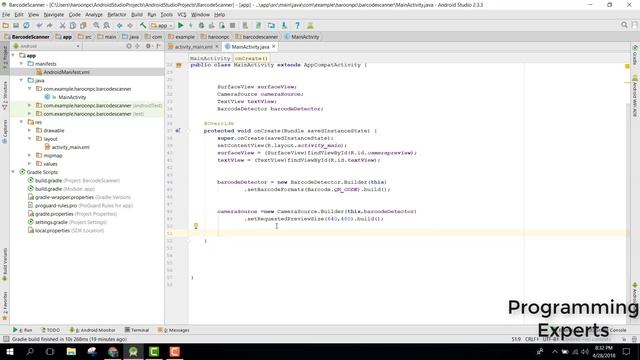Click the barcodescanner package breadcrumb
640x360 pixels.
[256, 37]
